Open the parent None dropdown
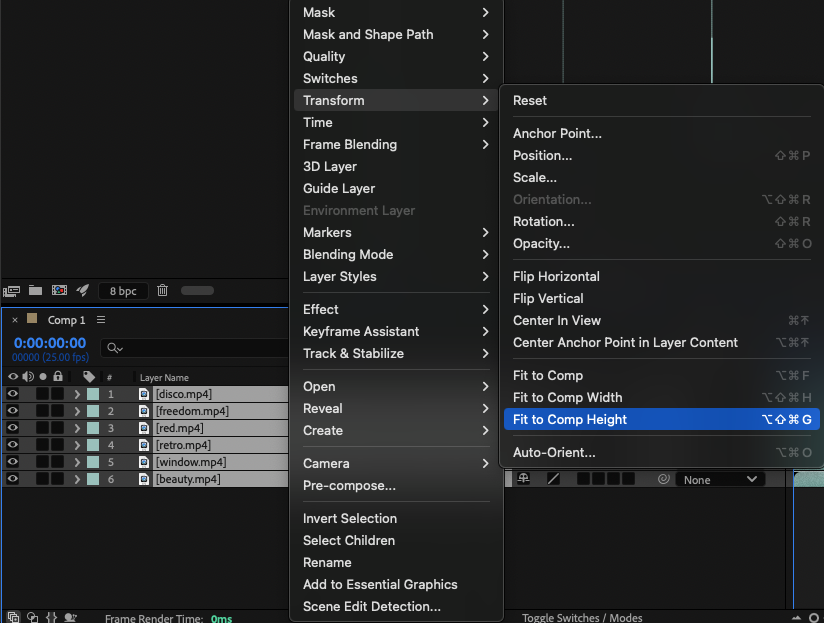 tap(720, 480)
